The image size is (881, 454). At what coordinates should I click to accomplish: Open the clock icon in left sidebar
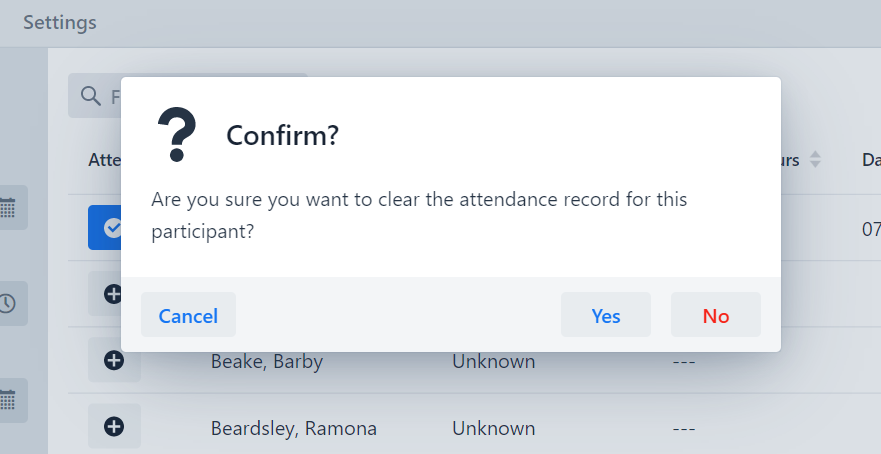click(8, 303)
